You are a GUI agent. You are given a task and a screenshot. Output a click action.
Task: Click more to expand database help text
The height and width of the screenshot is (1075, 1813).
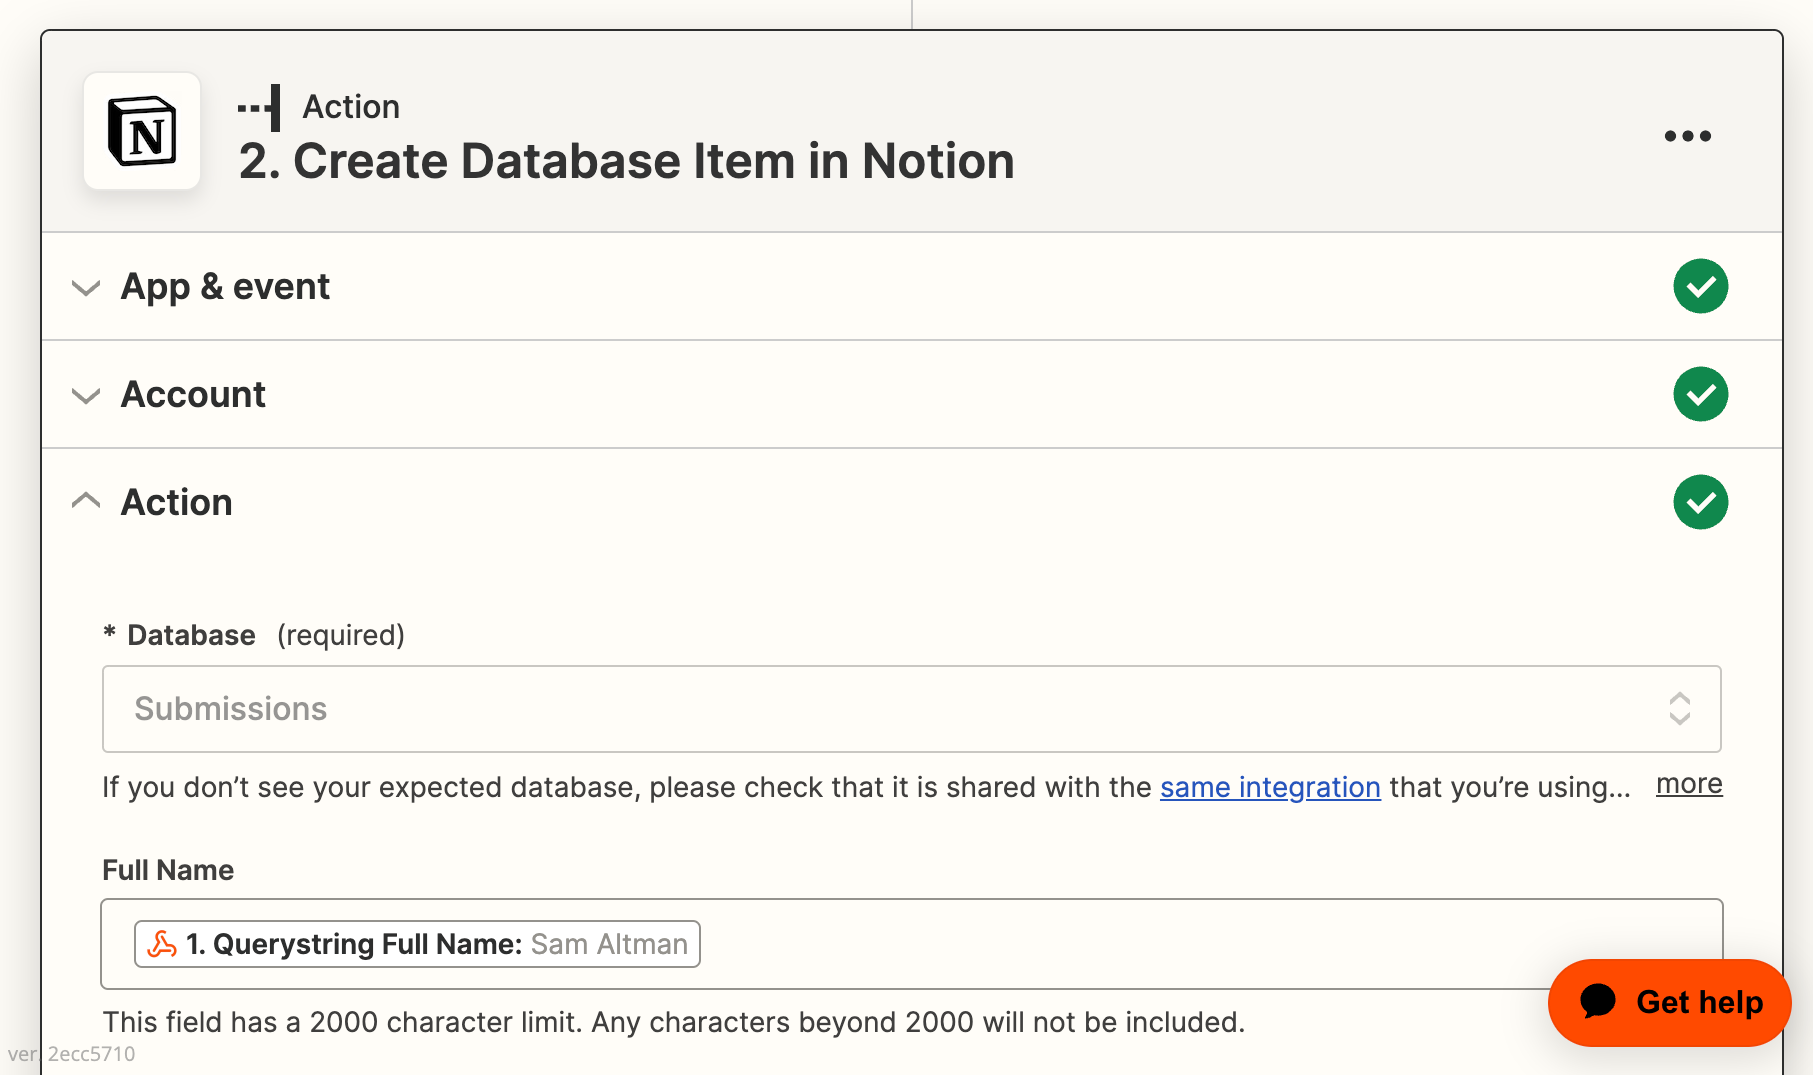1689,784
